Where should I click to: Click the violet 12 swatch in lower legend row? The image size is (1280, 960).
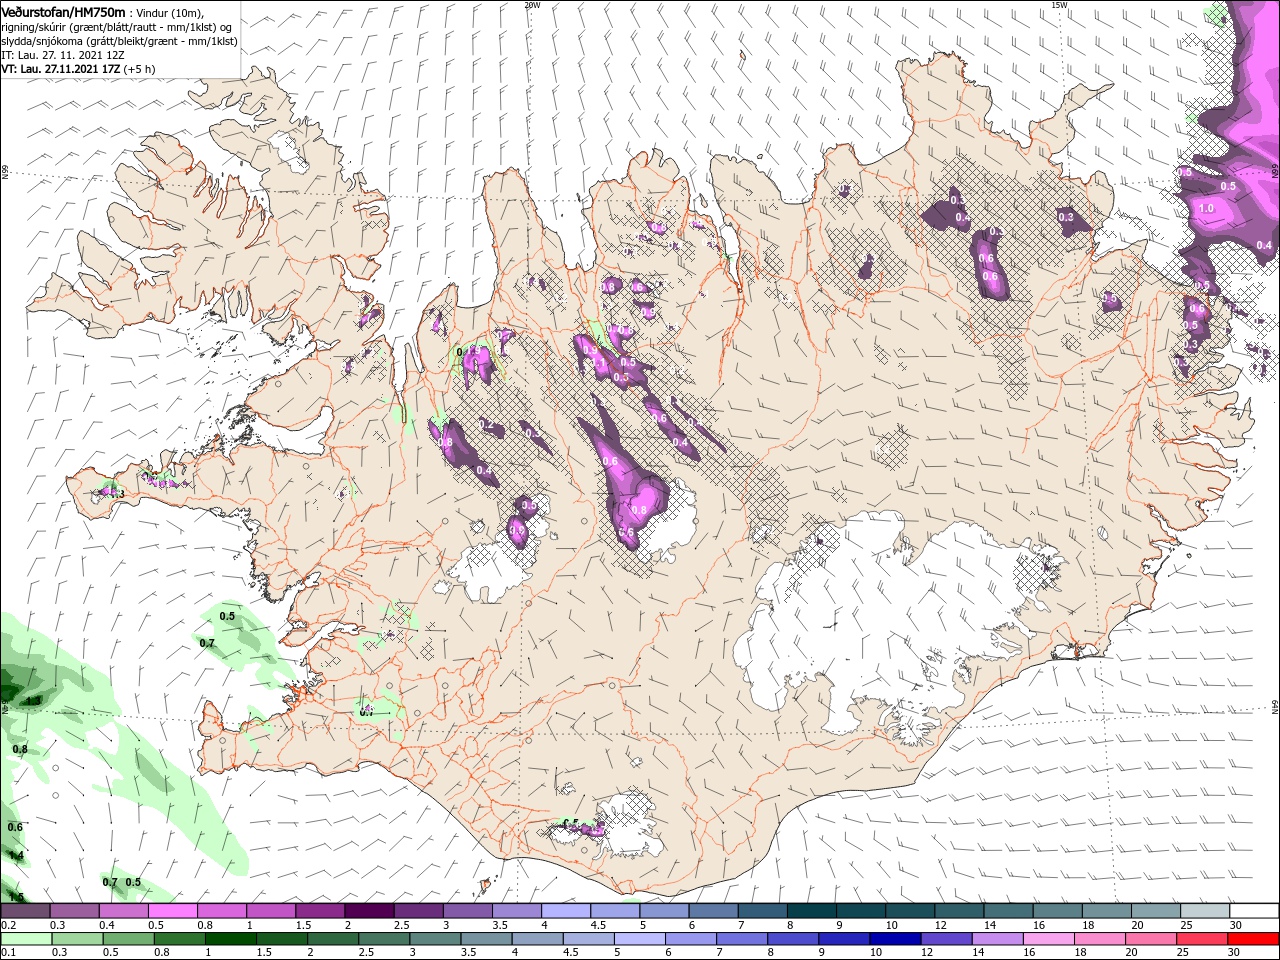tap(946, 939)
